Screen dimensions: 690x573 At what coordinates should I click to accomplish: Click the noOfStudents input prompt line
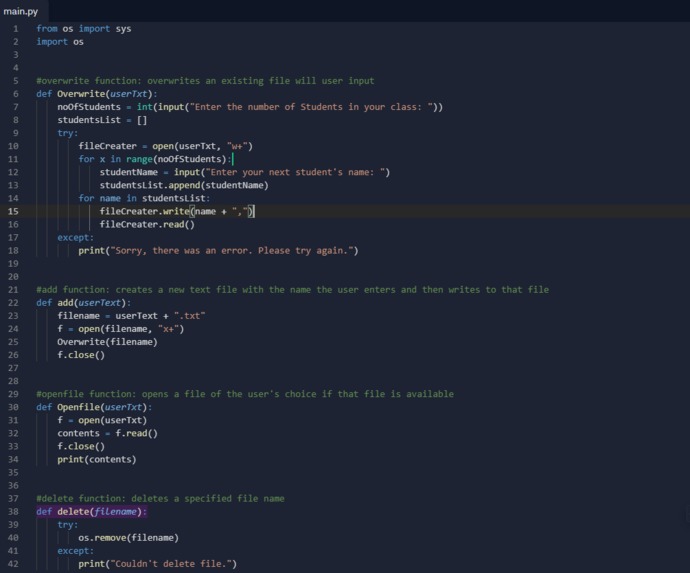[250, 107]
